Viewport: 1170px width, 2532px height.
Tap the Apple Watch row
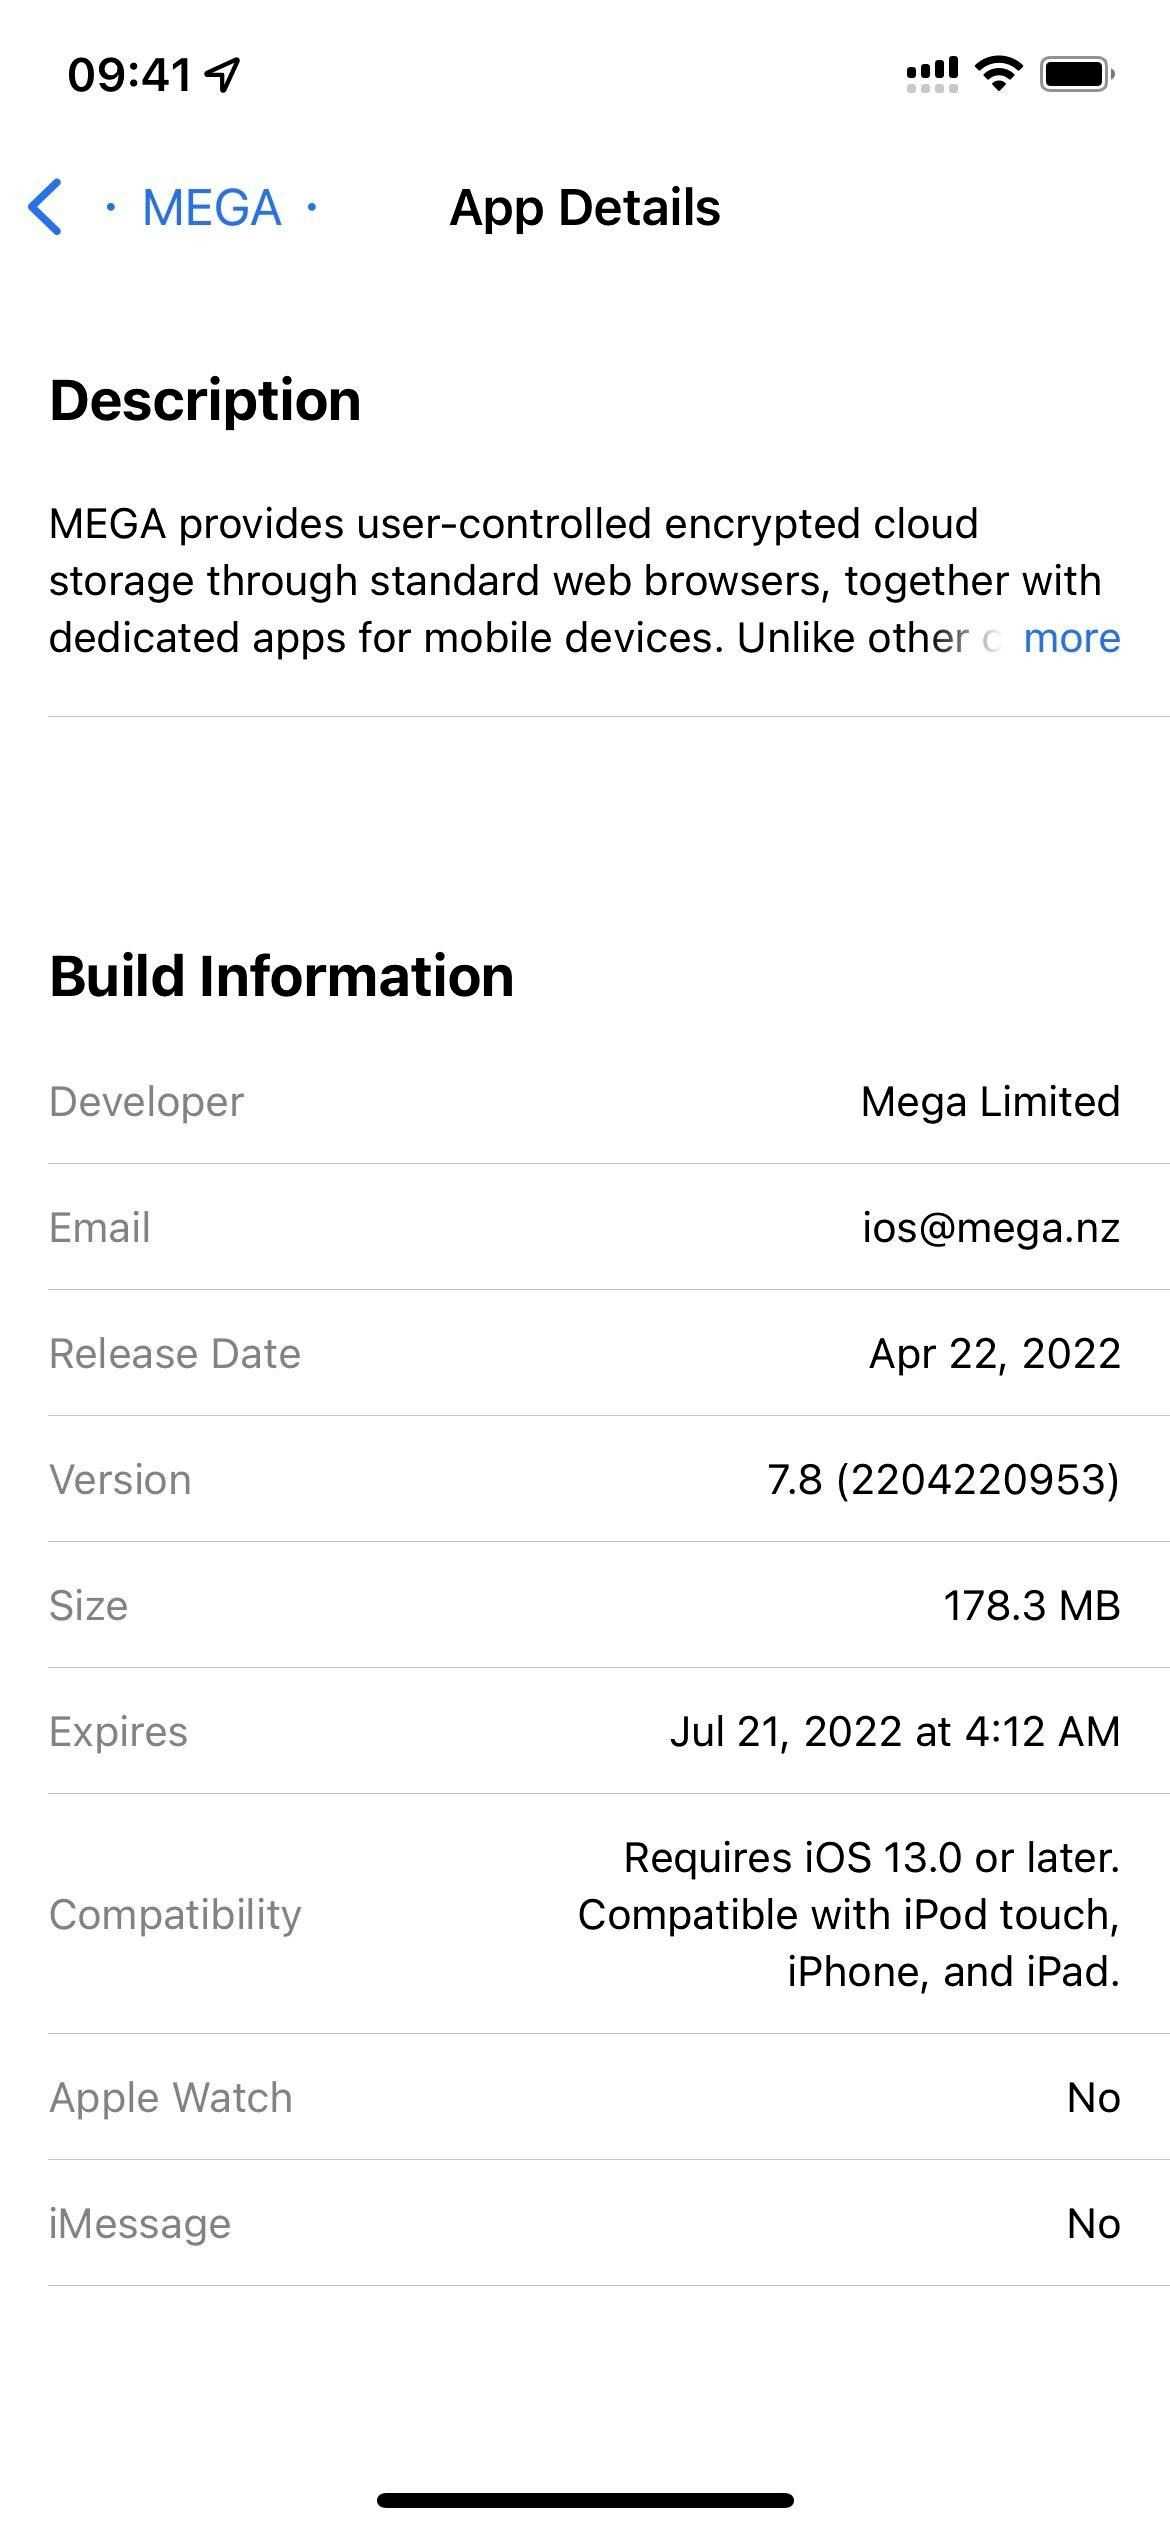pos(585,2097)
